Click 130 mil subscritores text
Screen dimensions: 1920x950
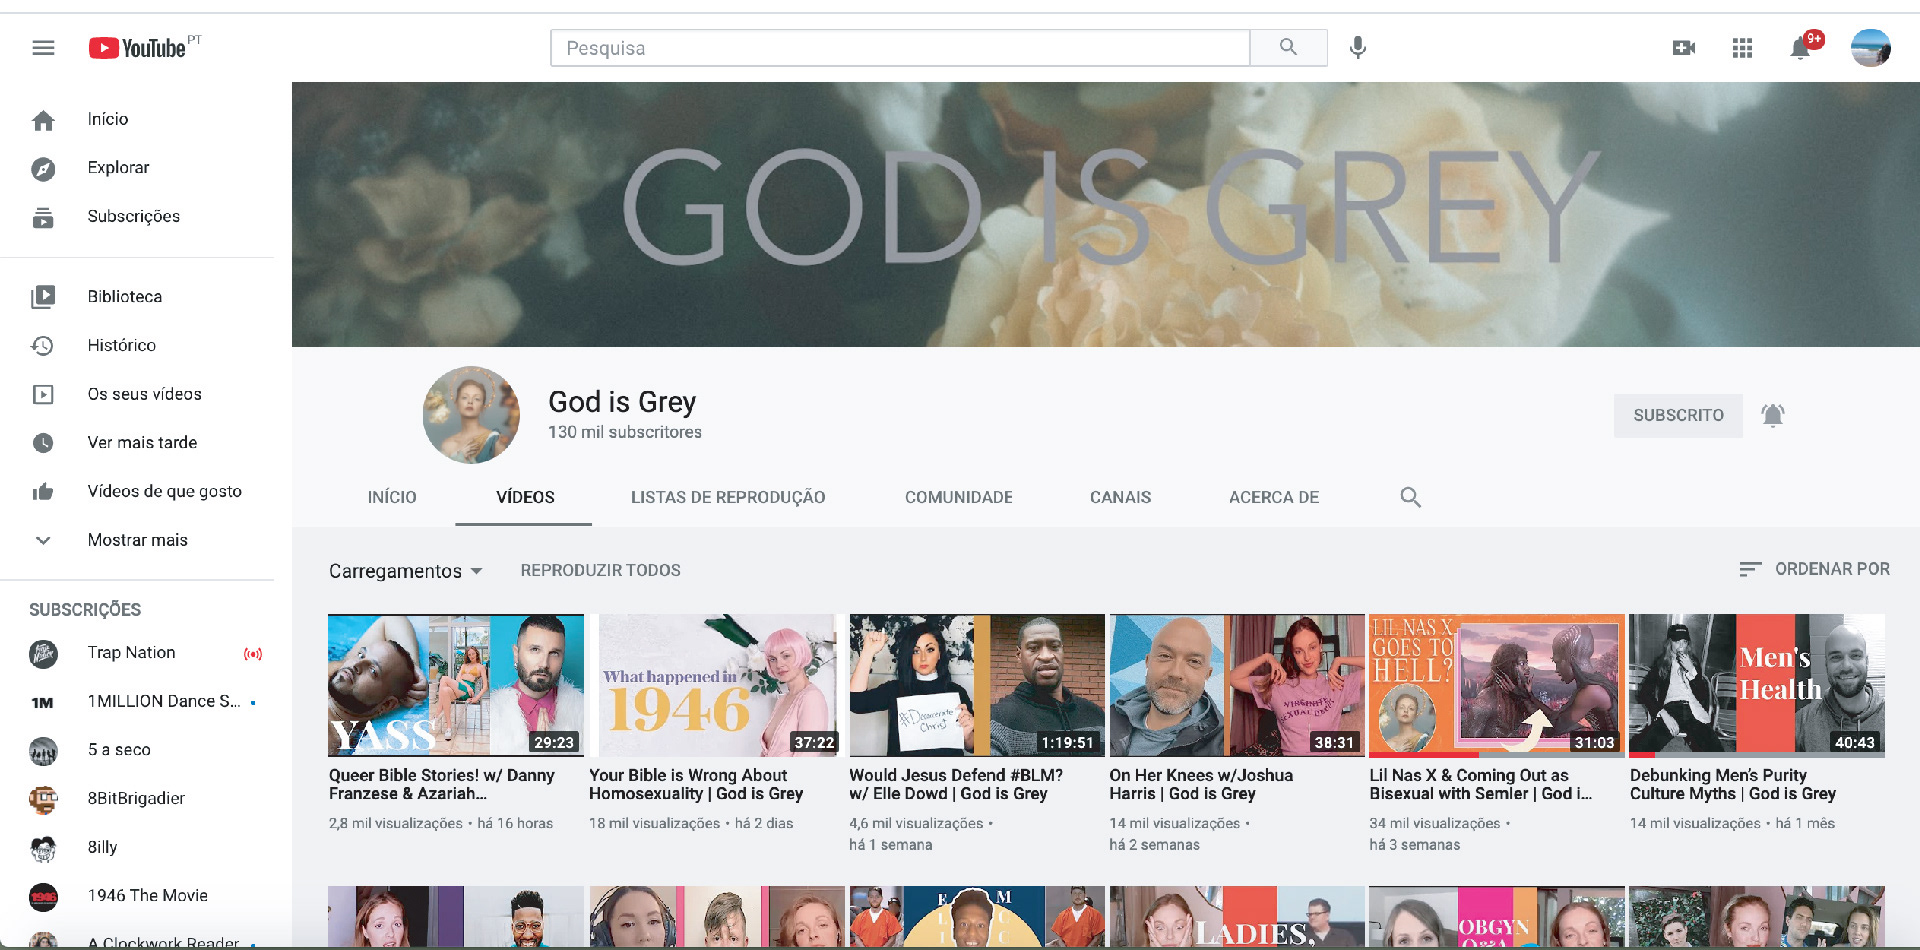coord(625,432)
